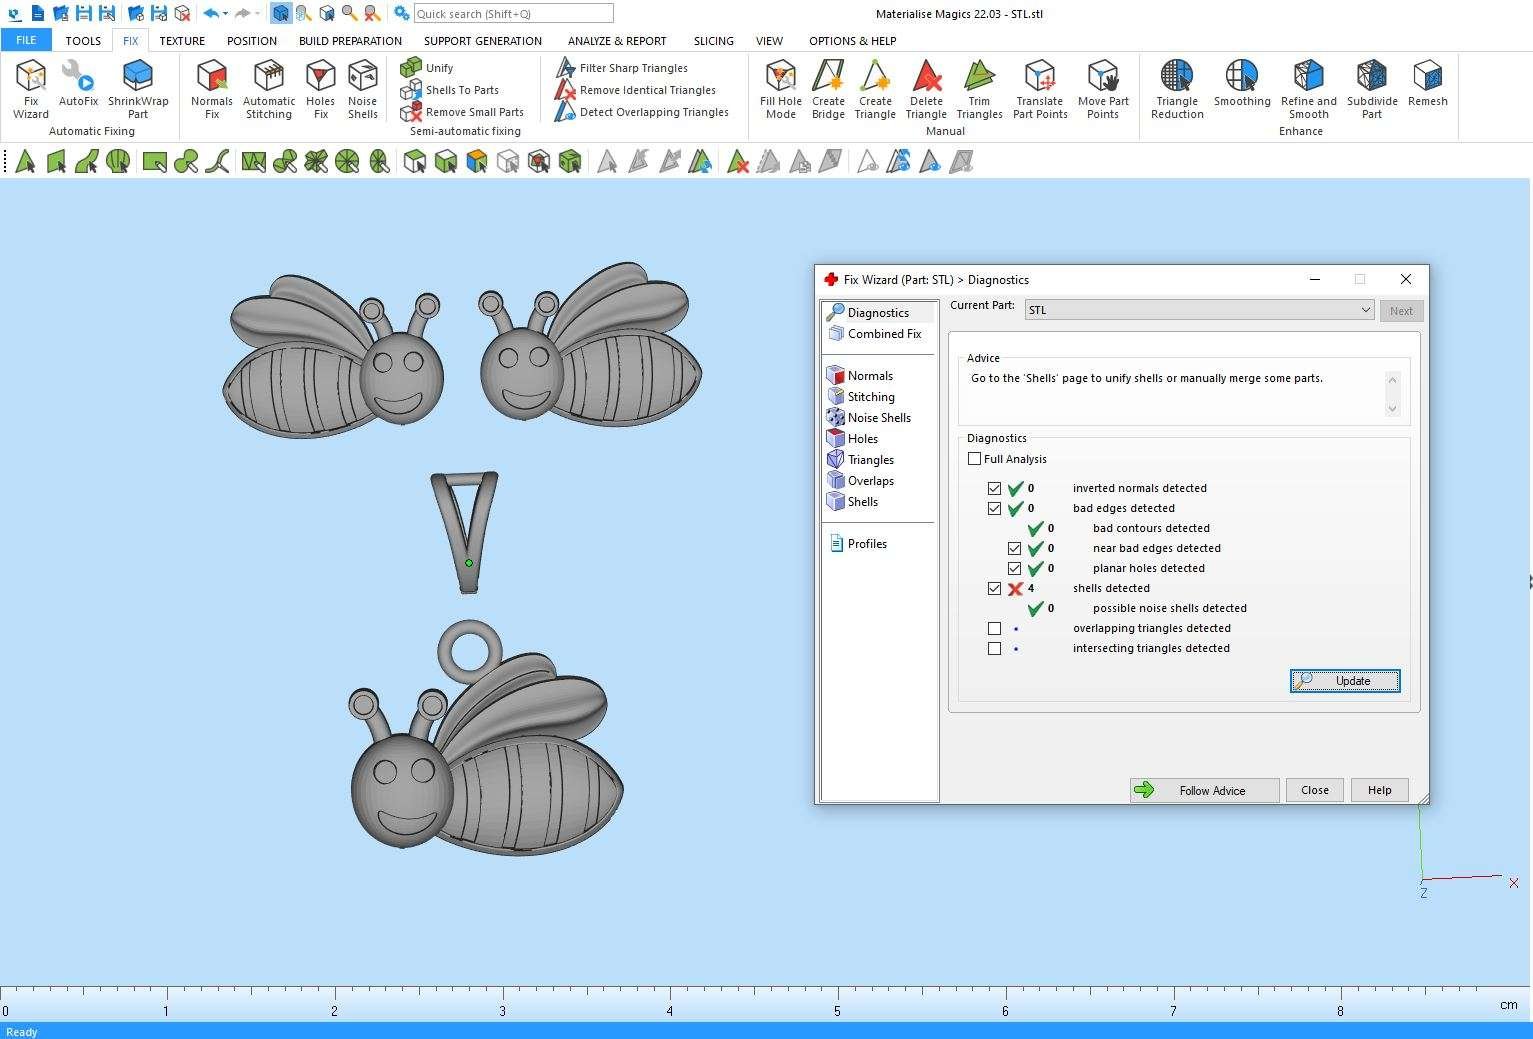1533x1039 pixels.
Task: Click the Update diagnostics button
Action: 1345,681
